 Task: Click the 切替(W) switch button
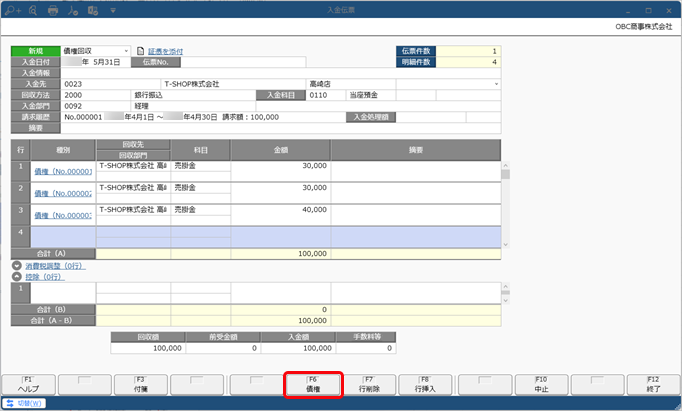(24, 403)
